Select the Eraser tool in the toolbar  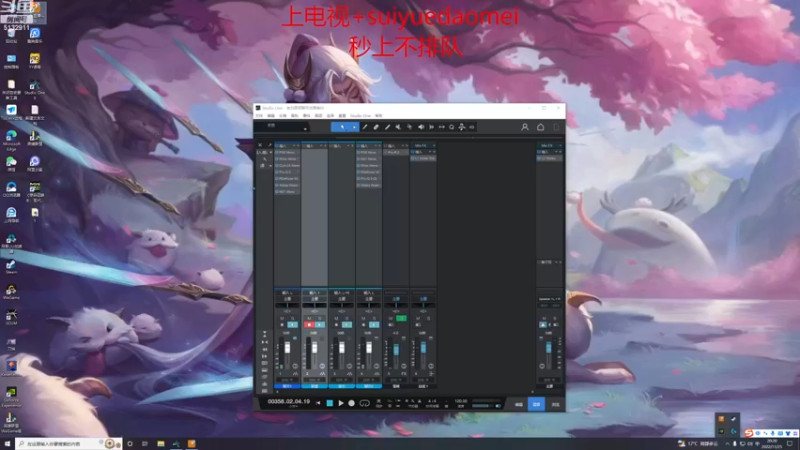[x=376, y=127]
